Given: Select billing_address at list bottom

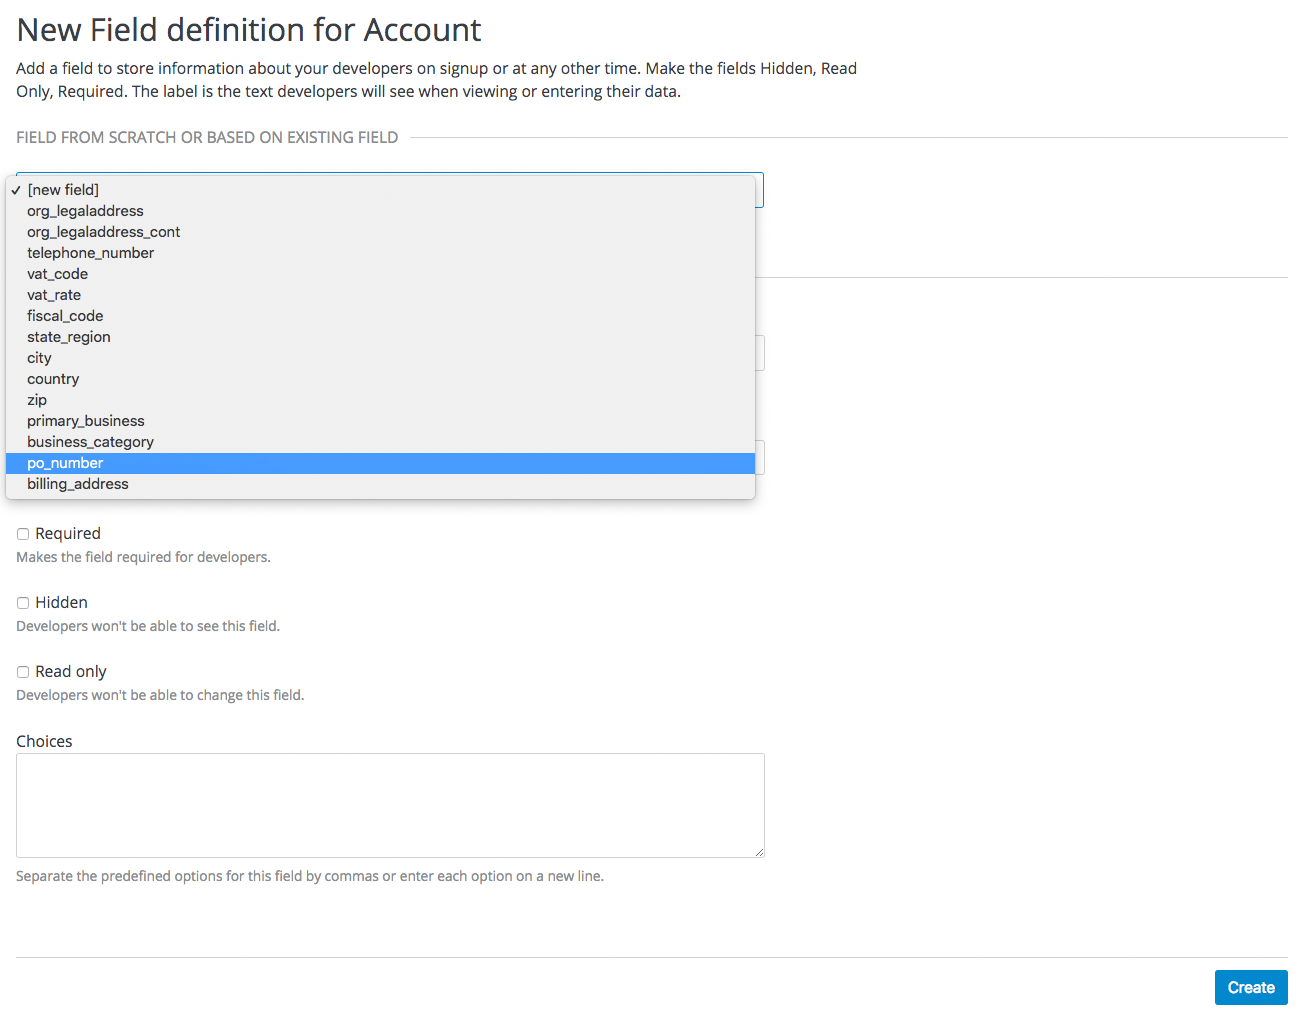Looking at the screenshot, I should [x=77, y=483].
